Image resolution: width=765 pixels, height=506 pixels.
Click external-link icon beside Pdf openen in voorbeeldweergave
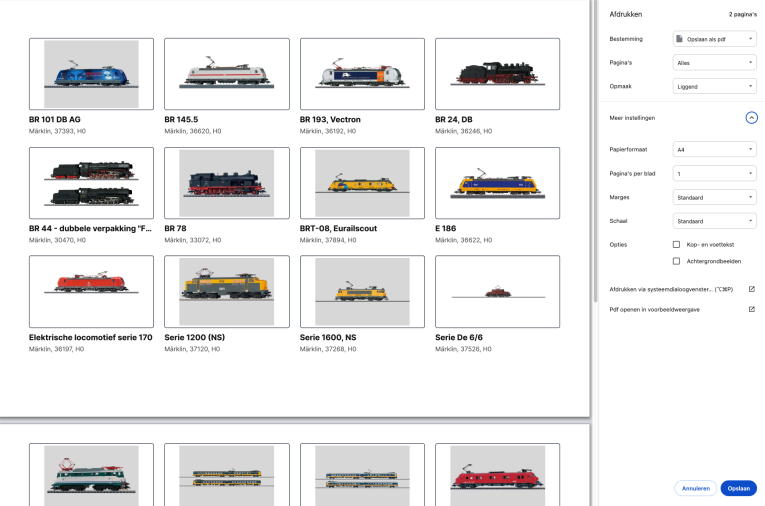[751, 309]
